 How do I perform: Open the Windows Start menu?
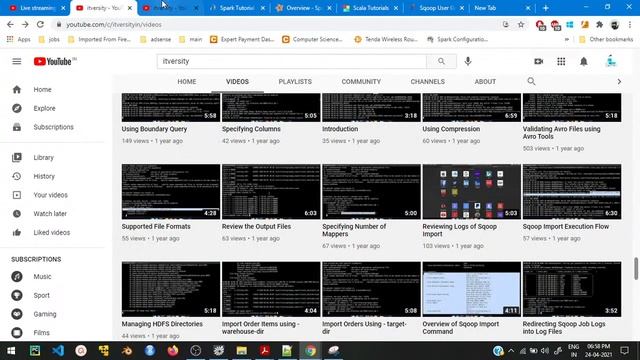point(11,351)
